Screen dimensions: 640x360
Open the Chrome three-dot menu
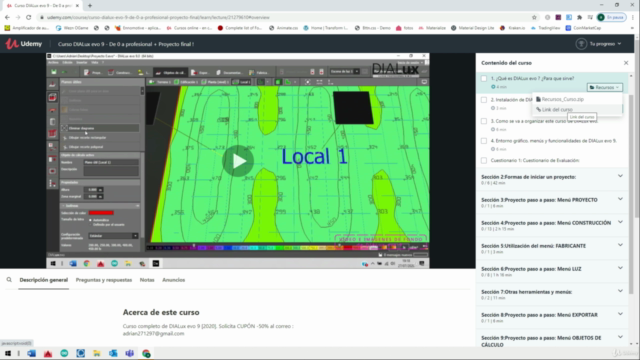(x=633, y=17)
